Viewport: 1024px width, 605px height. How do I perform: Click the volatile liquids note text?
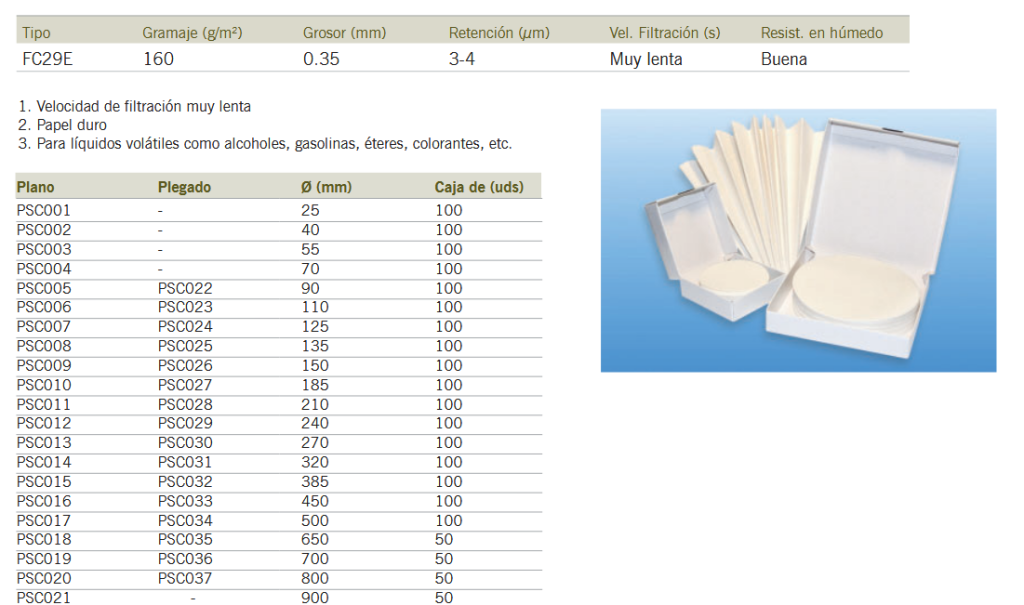coord(265,144)
